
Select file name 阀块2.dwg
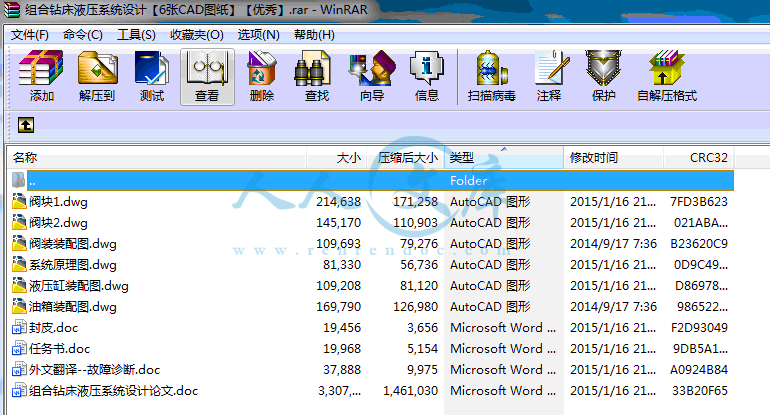coord(58,223)
